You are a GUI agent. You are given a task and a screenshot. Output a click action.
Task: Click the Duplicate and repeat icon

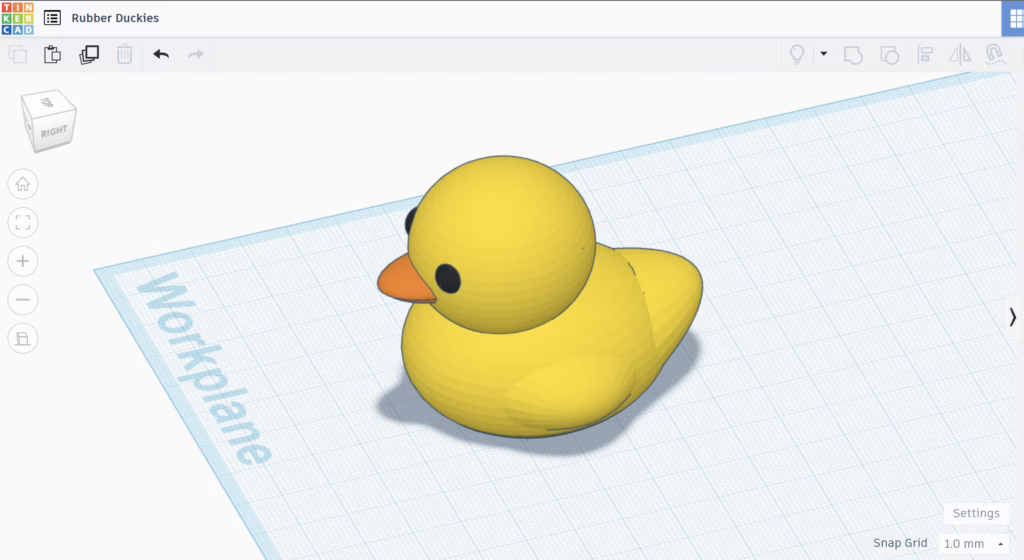[x=89, y=54]
